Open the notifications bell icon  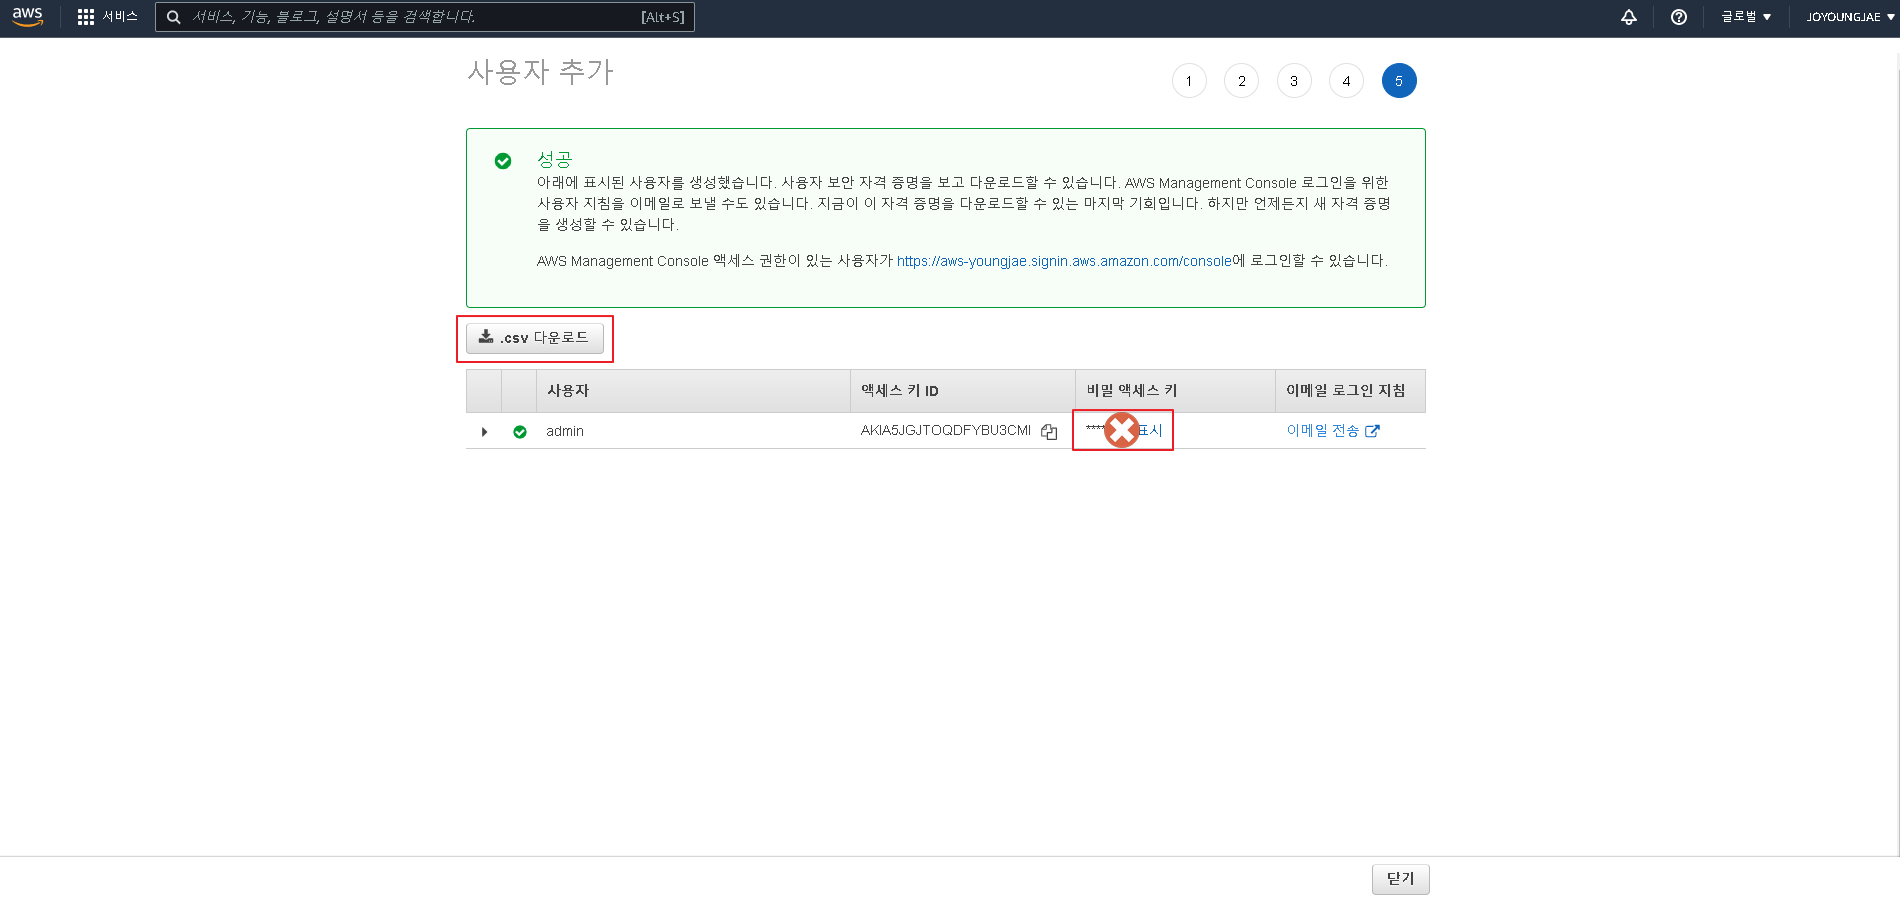1629,17
